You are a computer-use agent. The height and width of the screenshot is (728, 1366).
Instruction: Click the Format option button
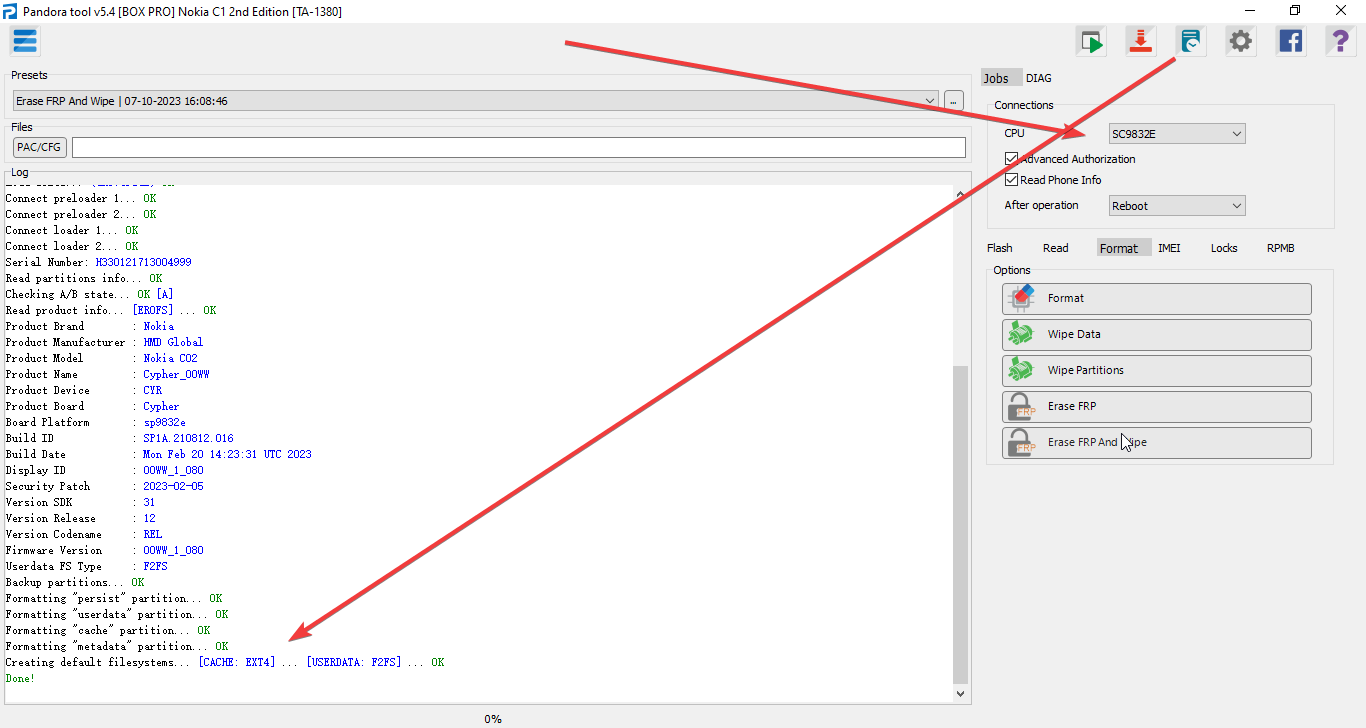click(1157, 298)
